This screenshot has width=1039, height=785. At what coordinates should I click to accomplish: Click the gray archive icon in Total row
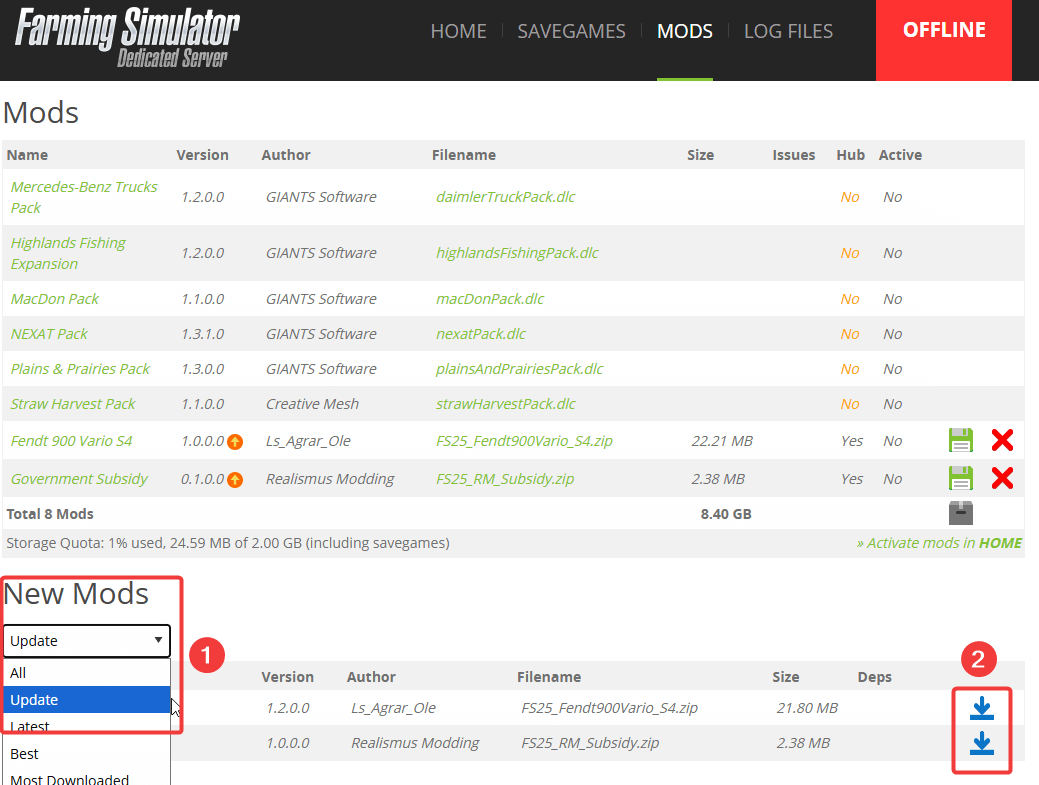tap(960, 514)
